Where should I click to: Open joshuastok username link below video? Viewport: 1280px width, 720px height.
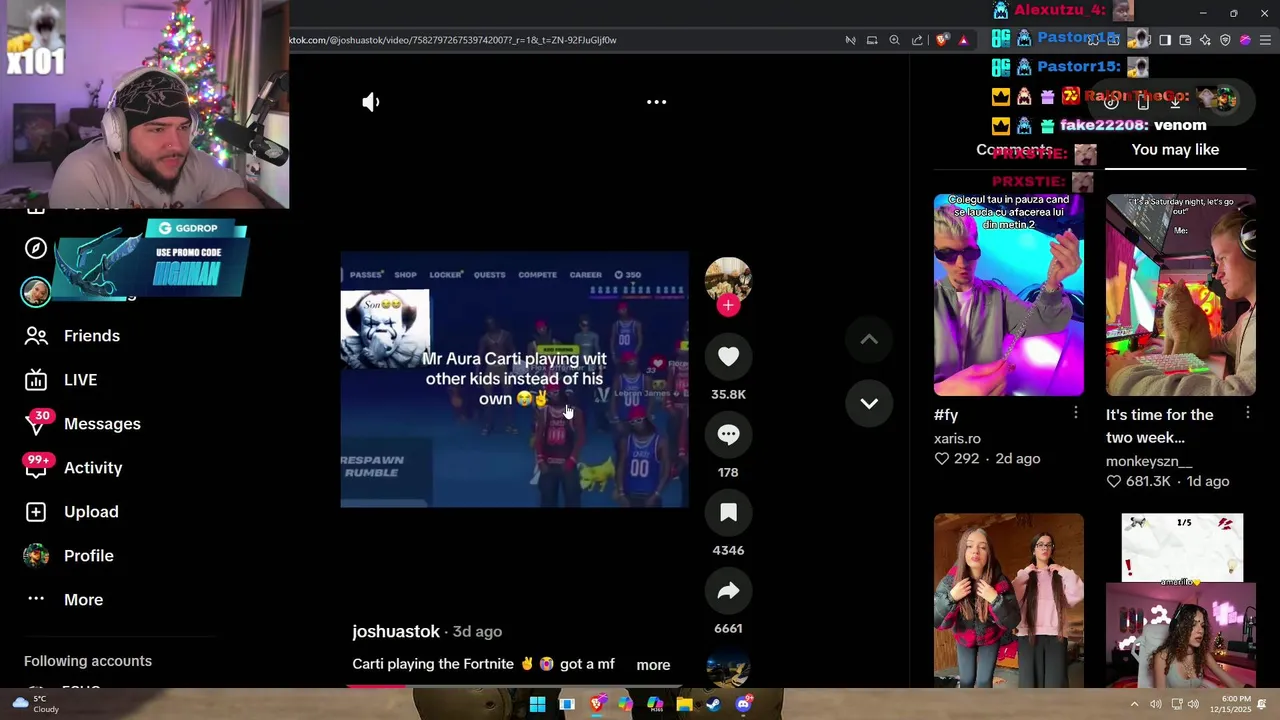pos(396,632)
